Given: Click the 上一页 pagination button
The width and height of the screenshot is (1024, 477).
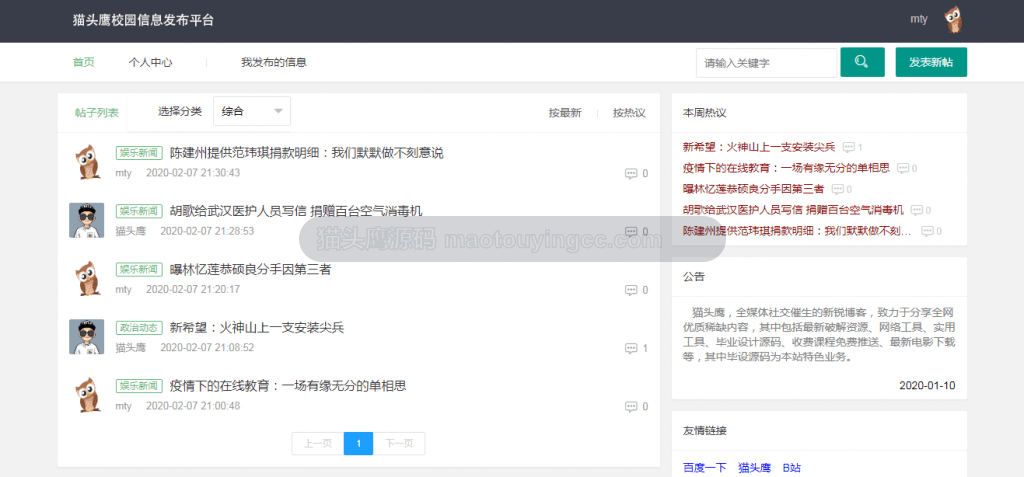Looking at the screenshot, I should click(318, 444).
